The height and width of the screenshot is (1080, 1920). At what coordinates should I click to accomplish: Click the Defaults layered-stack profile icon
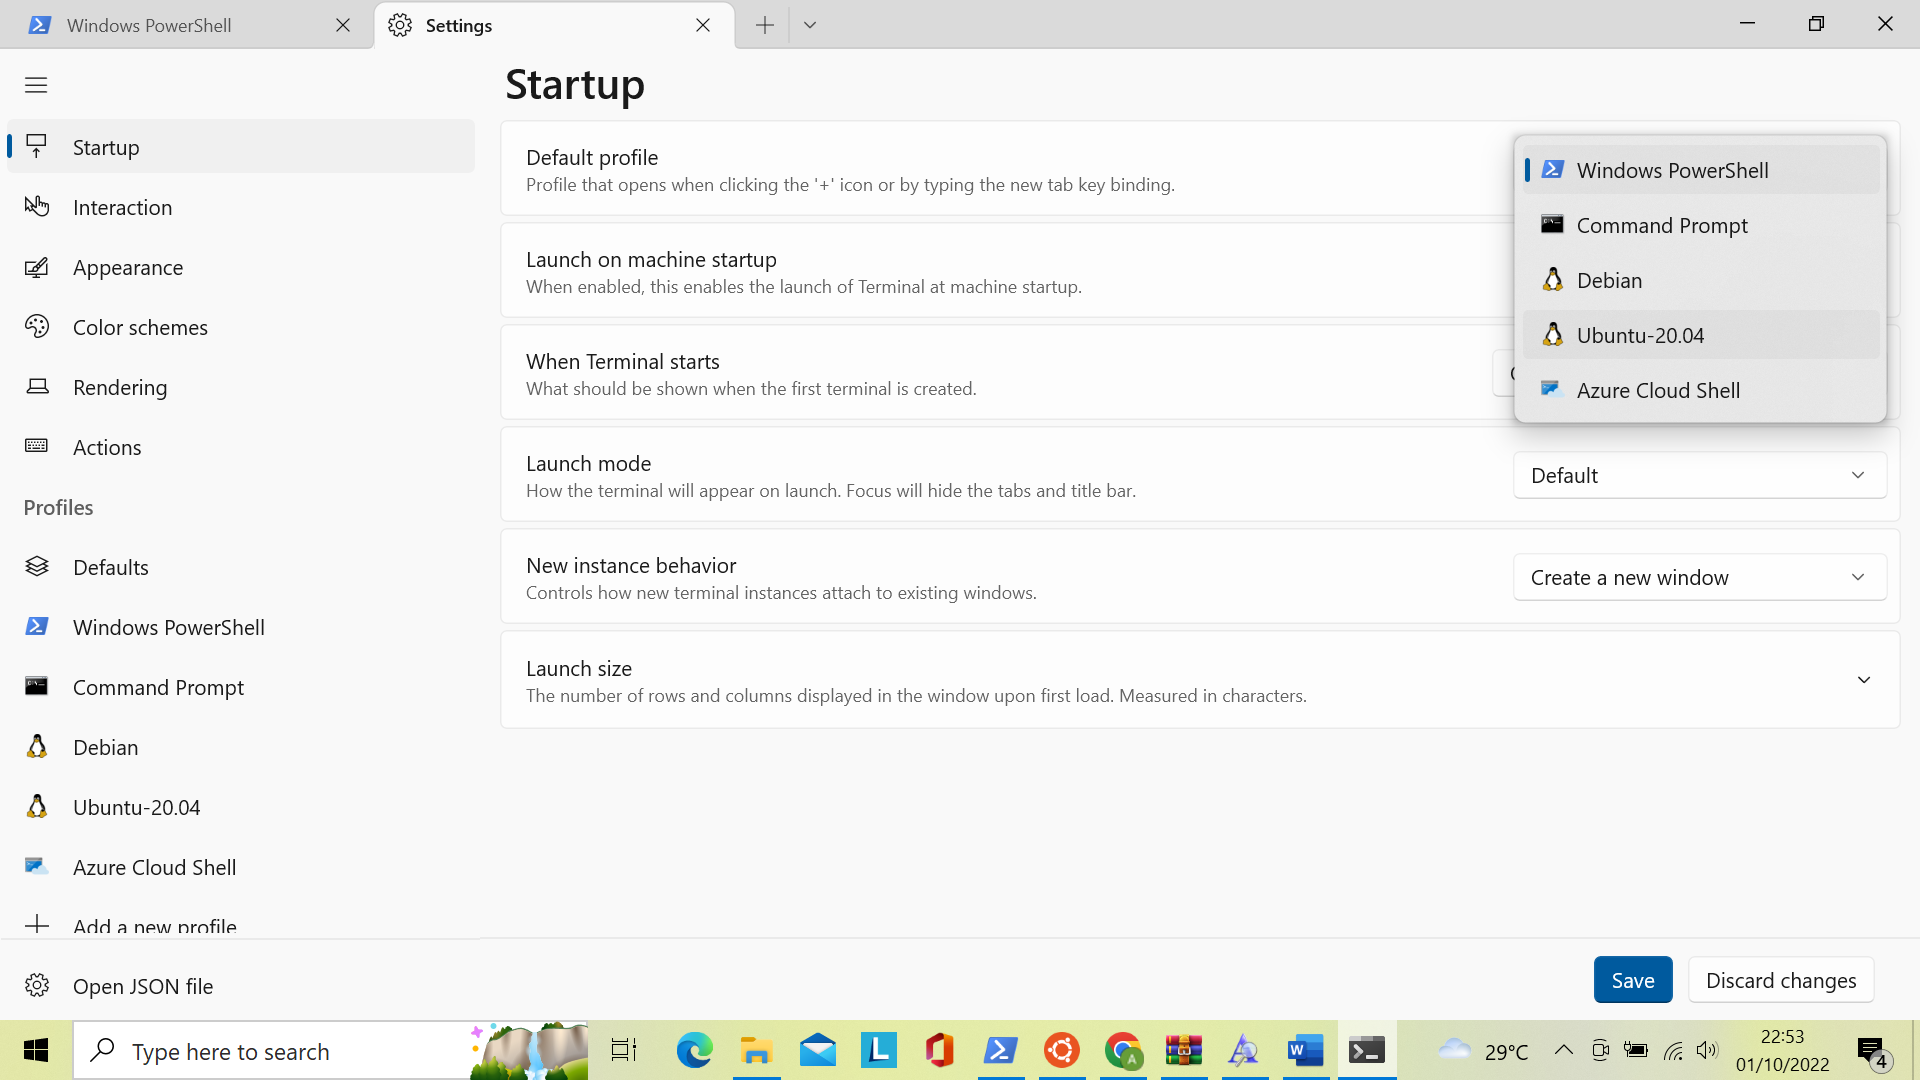37,567
